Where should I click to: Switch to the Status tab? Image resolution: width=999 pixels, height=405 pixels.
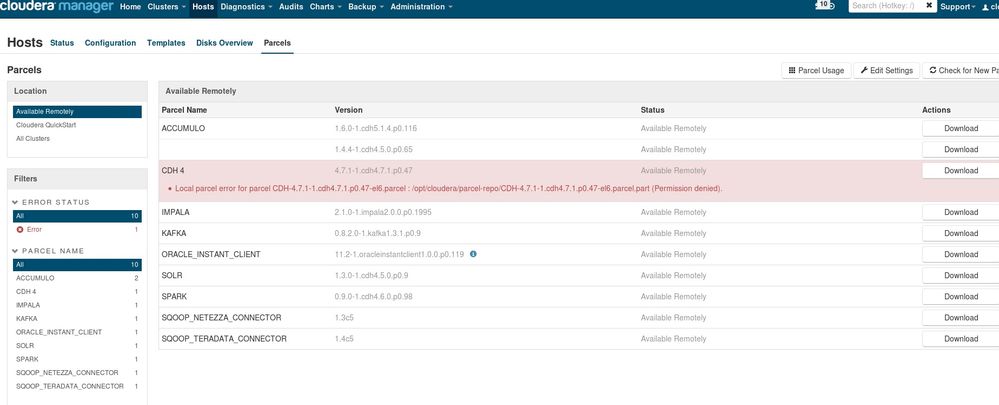click(x=62, y=43)
